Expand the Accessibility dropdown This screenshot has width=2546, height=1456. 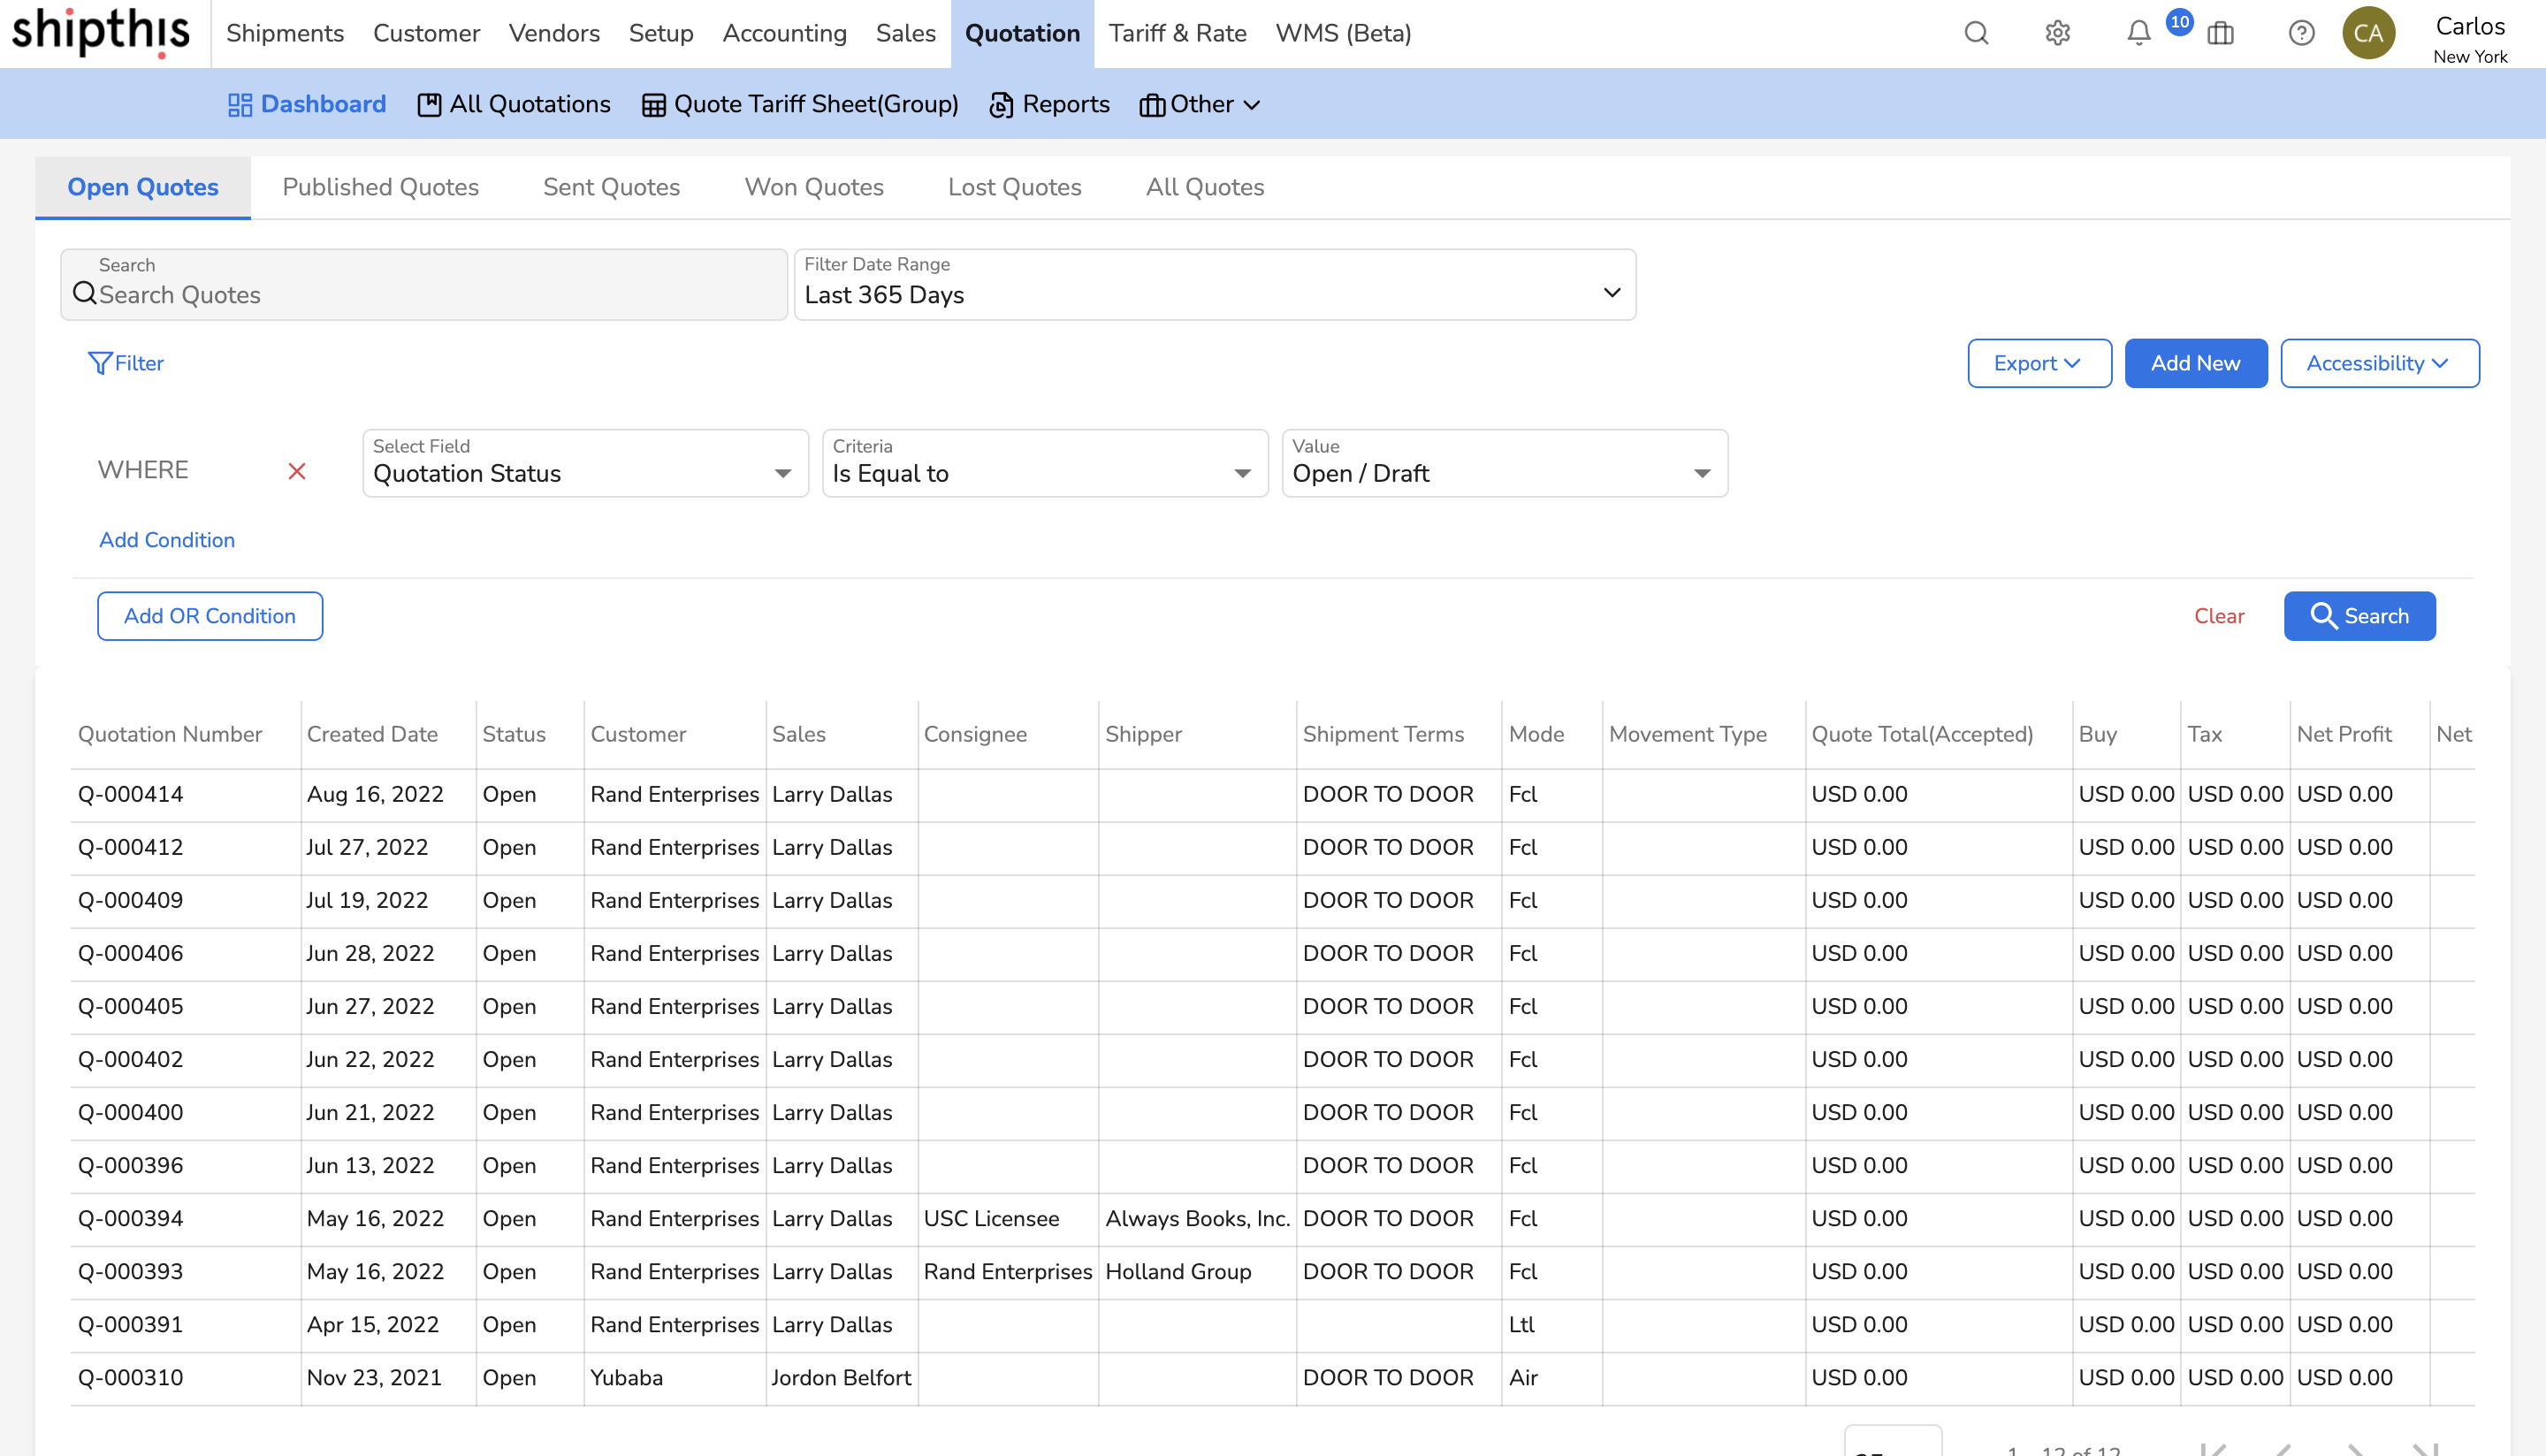(x=2379, y=363)
